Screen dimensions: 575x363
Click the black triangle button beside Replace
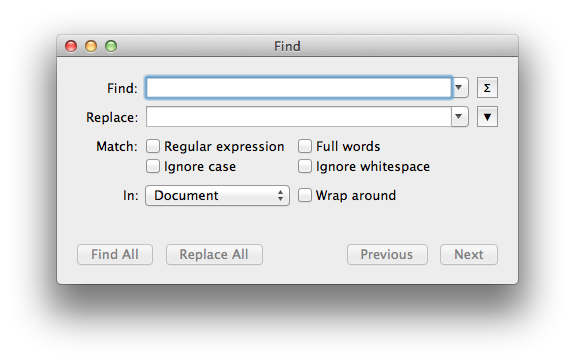pos(487,117)
